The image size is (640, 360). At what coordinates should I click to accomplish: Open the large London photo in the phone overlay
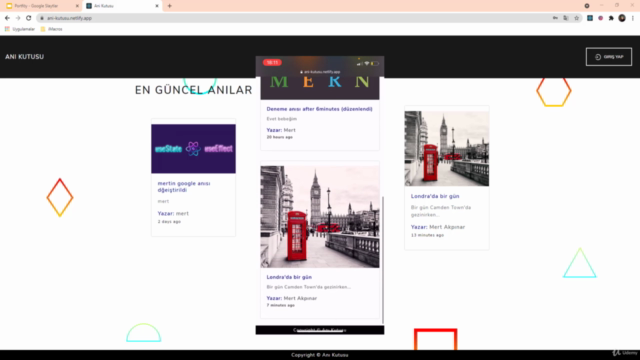pos(320,217)
